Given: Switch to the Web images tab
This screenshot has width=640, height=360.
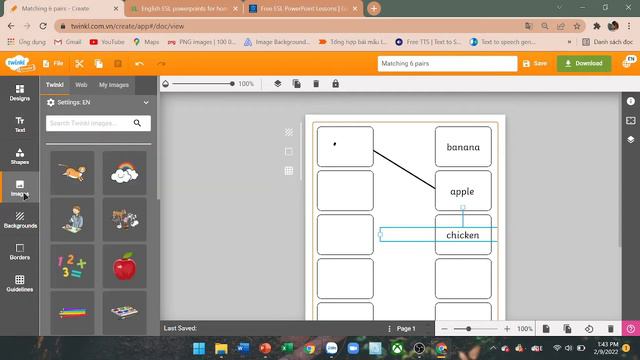Looking at the screenshot, I should [81, 85].
